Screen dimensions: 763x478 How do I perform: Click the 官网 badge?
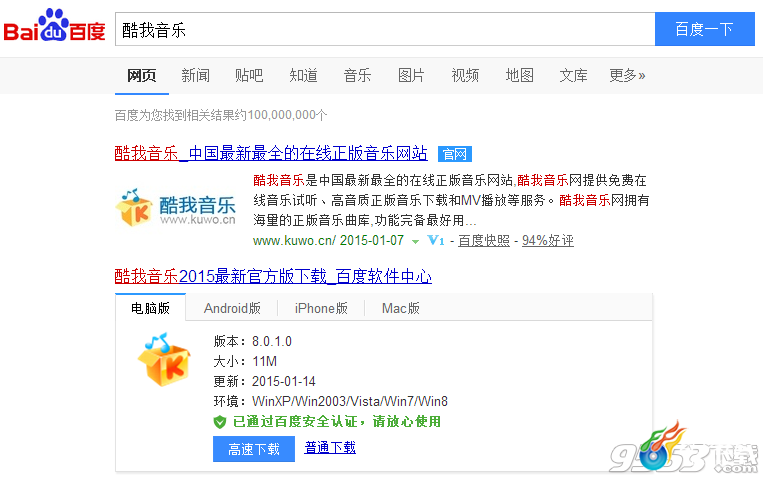coord(454,154)
